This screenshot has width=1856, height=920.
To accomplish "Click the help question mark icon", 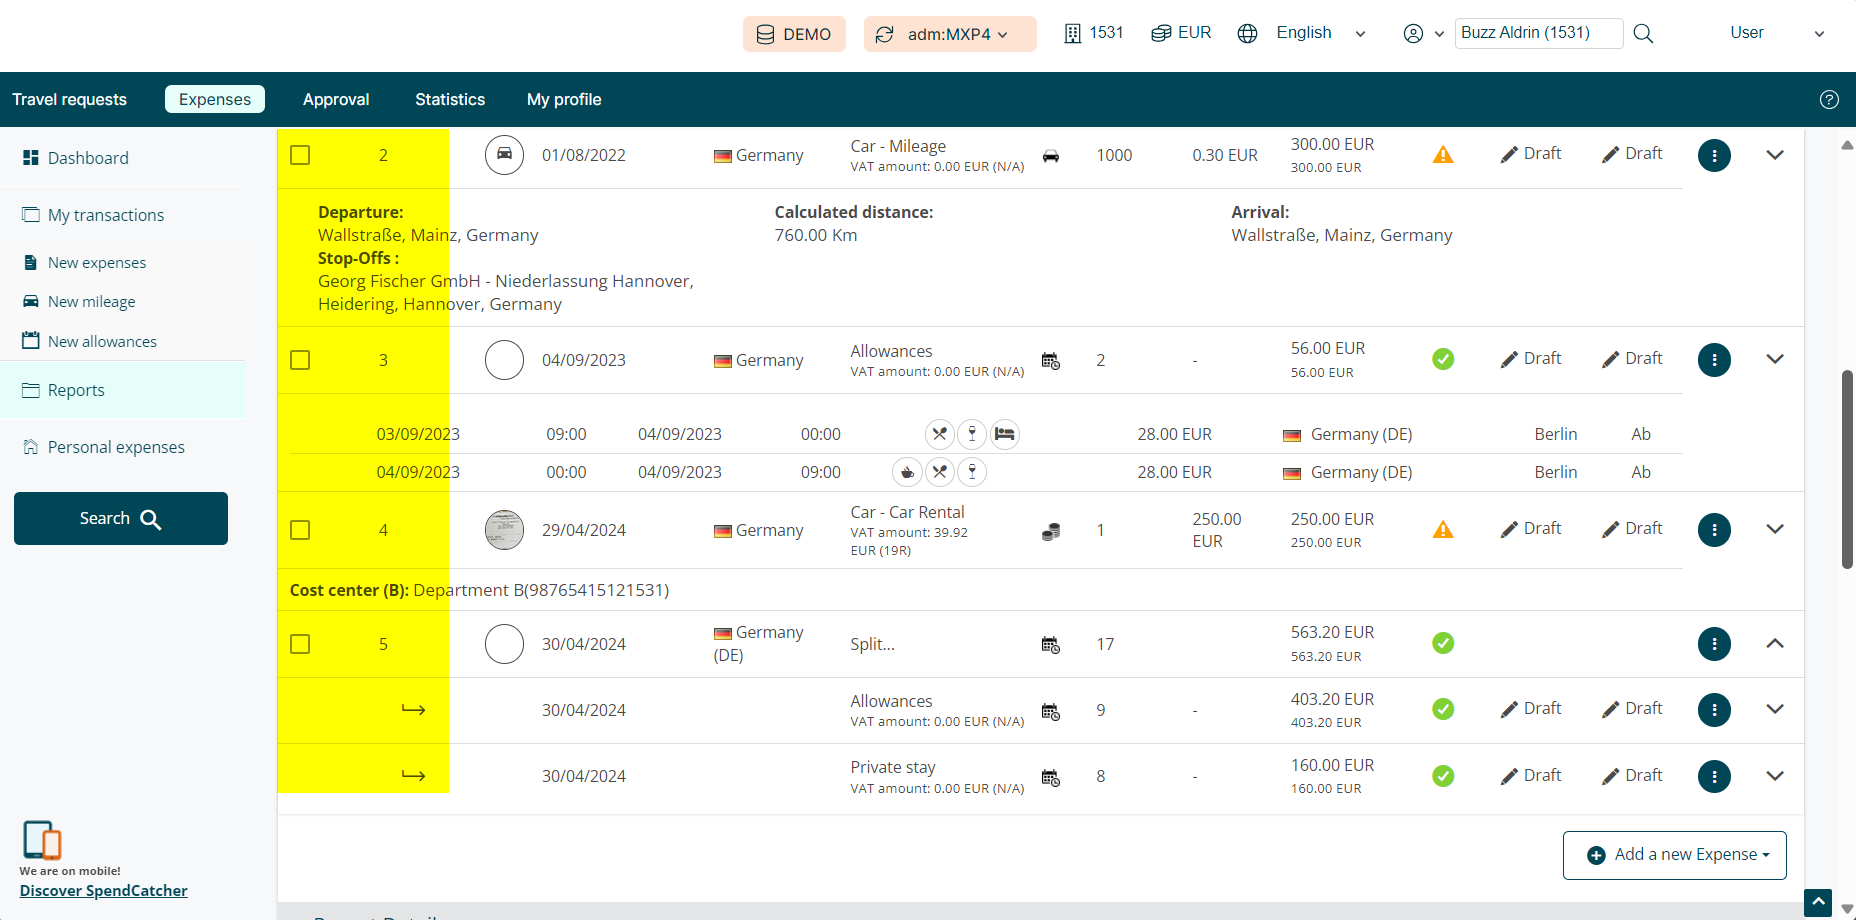I will tap(1829, 99).
